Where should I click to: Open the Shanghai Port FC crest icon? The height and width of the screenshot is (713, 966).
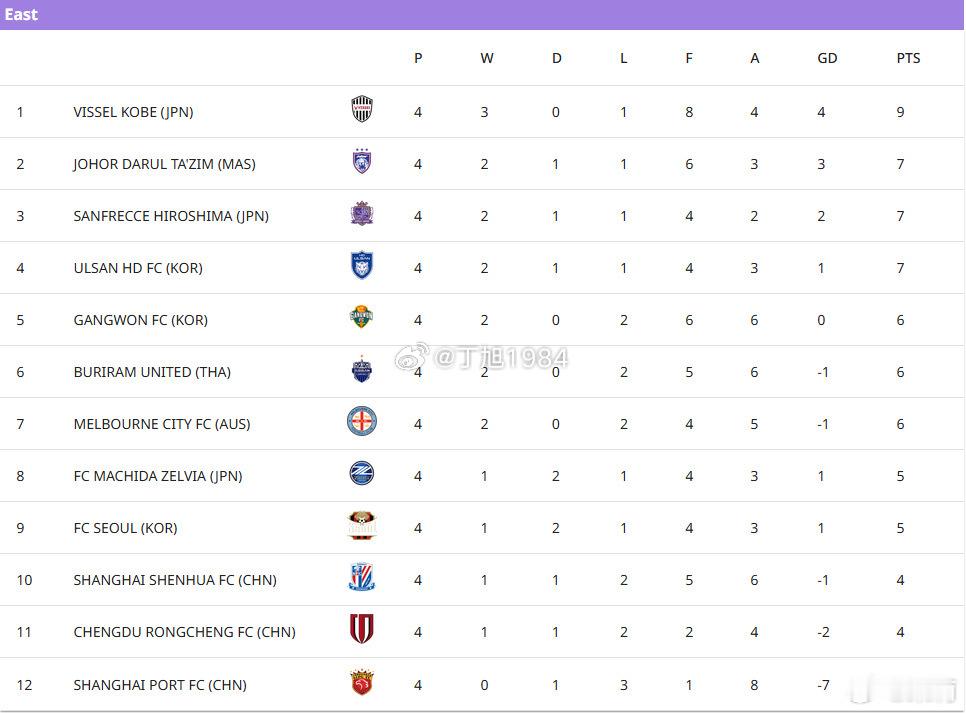click(x=362, y=682)
